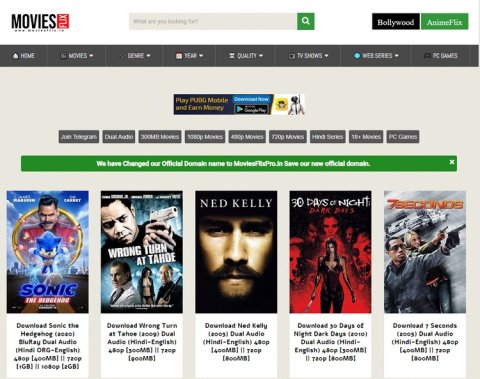The width and height of the screenshot is (480, 379).
Task: Click the green search magnifier button
Action: click(306, 21)
